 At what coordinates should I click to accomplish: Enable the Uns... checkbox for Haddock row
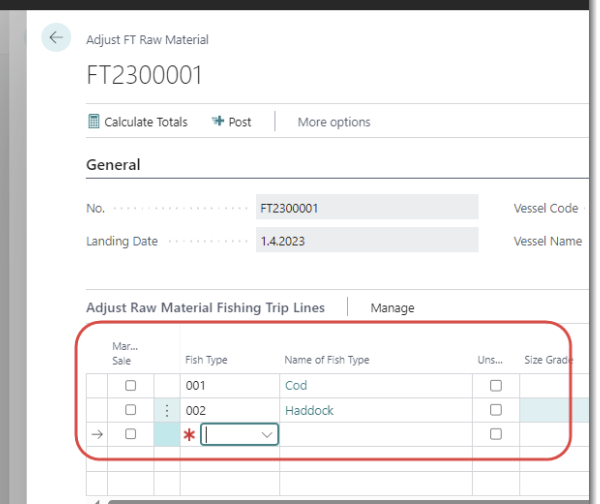(495, 410)
